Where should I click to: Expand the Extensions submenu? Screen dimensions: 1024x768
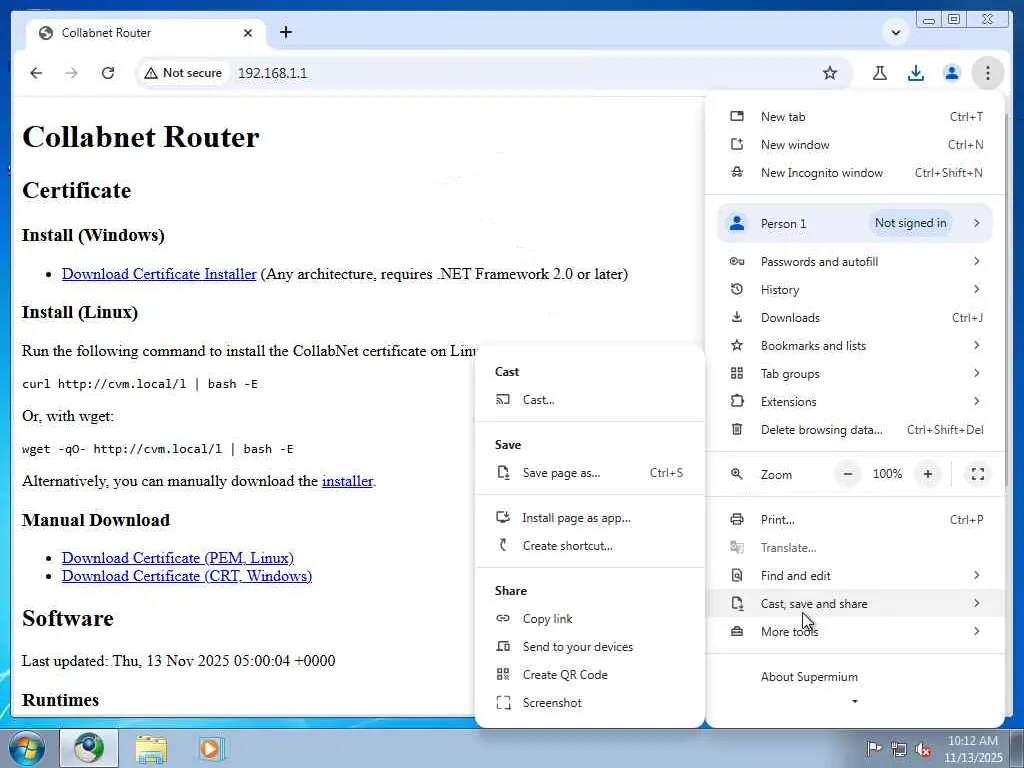click(856, 402)
